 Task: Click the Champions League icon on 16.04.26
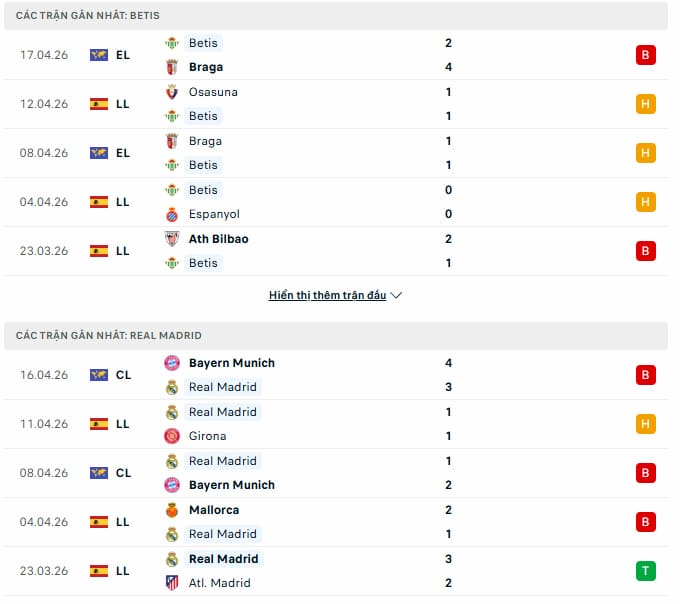pos(98,375)
